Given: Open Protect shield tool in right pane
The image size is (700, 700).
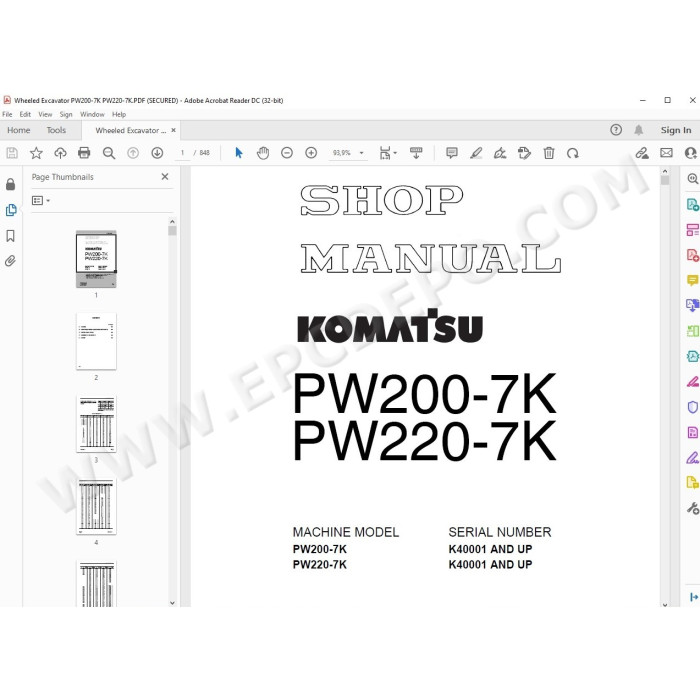Looking at the screenshot, I should (692, 407).
